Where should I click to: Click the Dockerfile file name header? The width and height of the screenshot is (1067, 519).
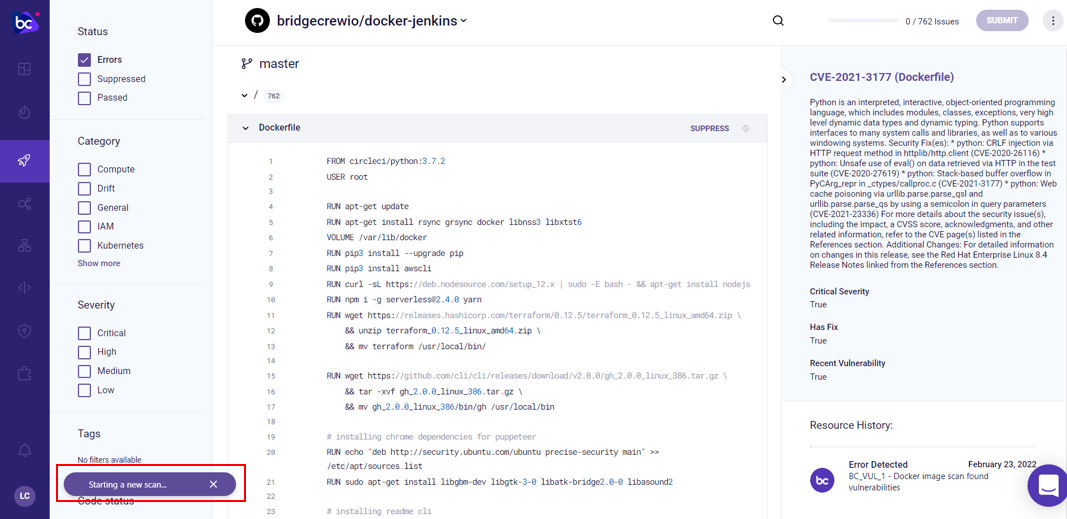[280, 128]
